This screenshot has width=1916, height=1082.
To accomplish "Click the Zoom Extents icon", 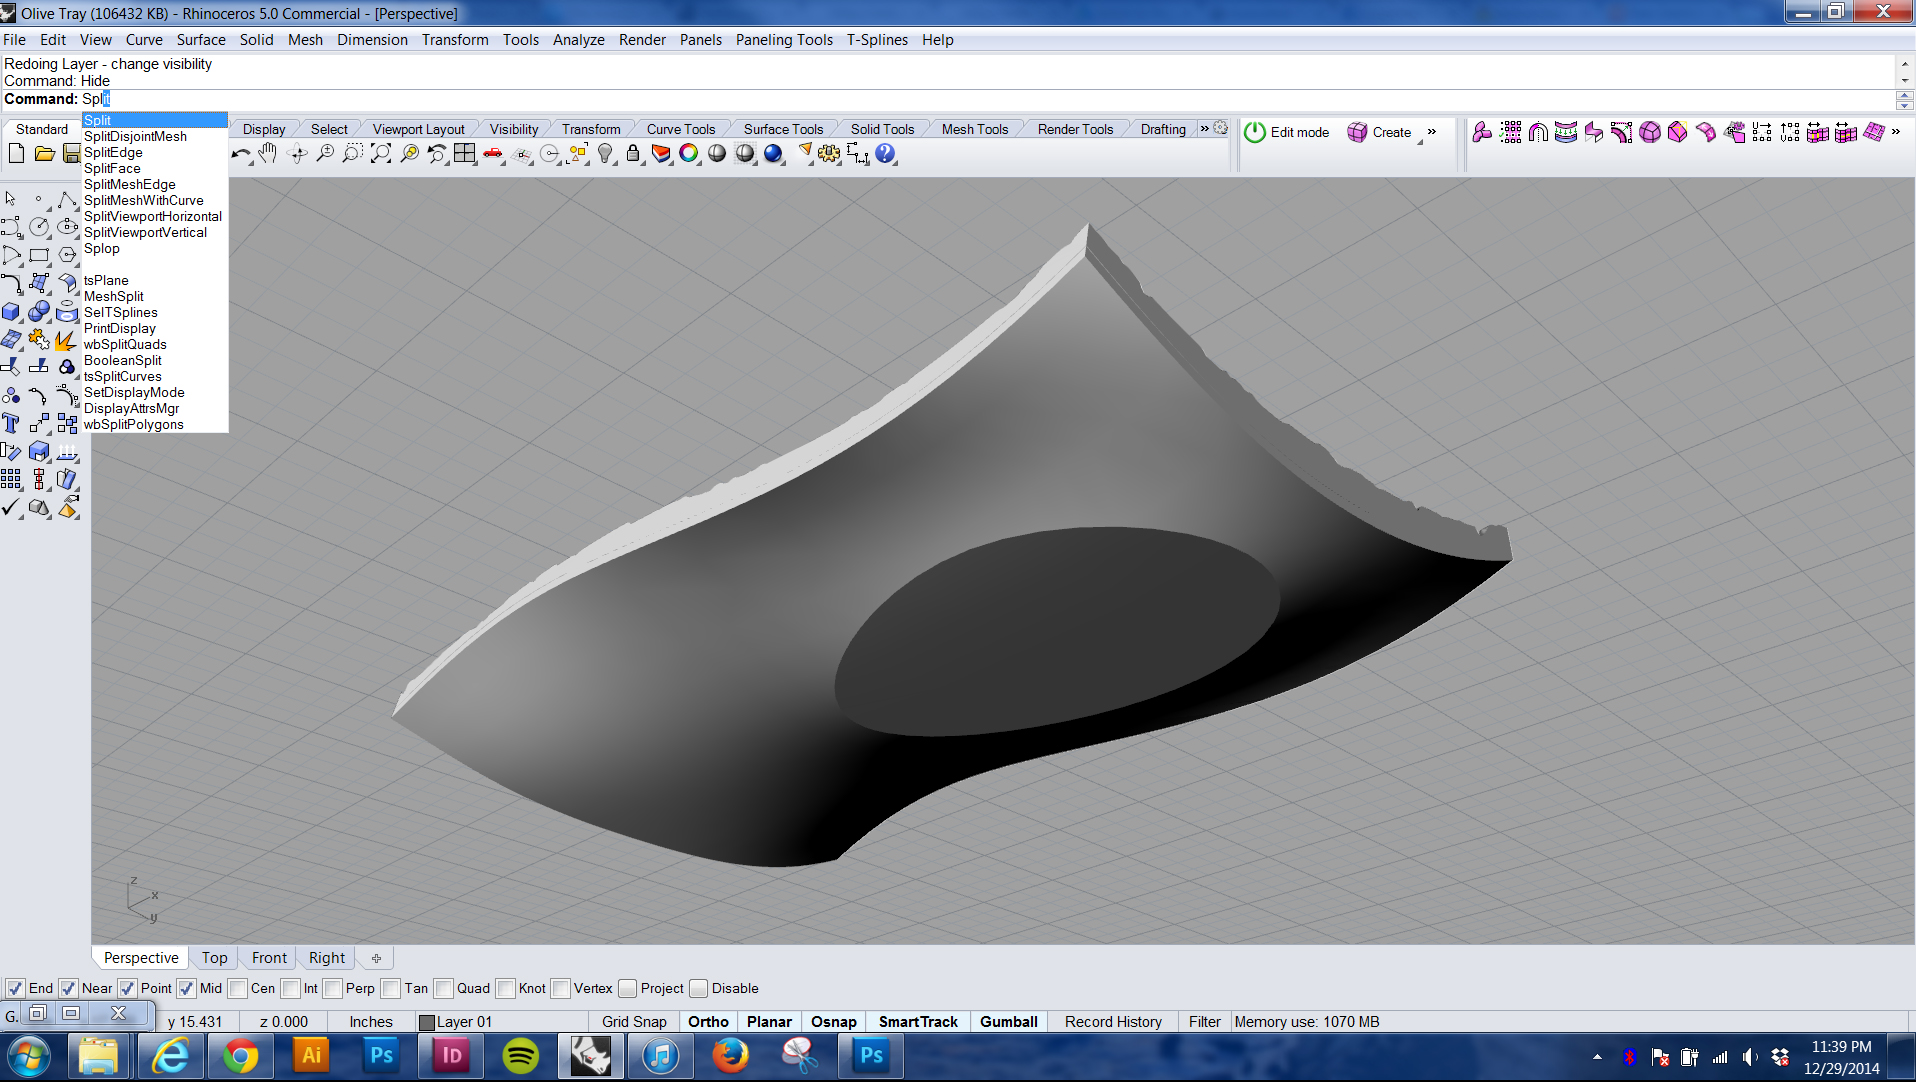I will click(x=381, y=154).
